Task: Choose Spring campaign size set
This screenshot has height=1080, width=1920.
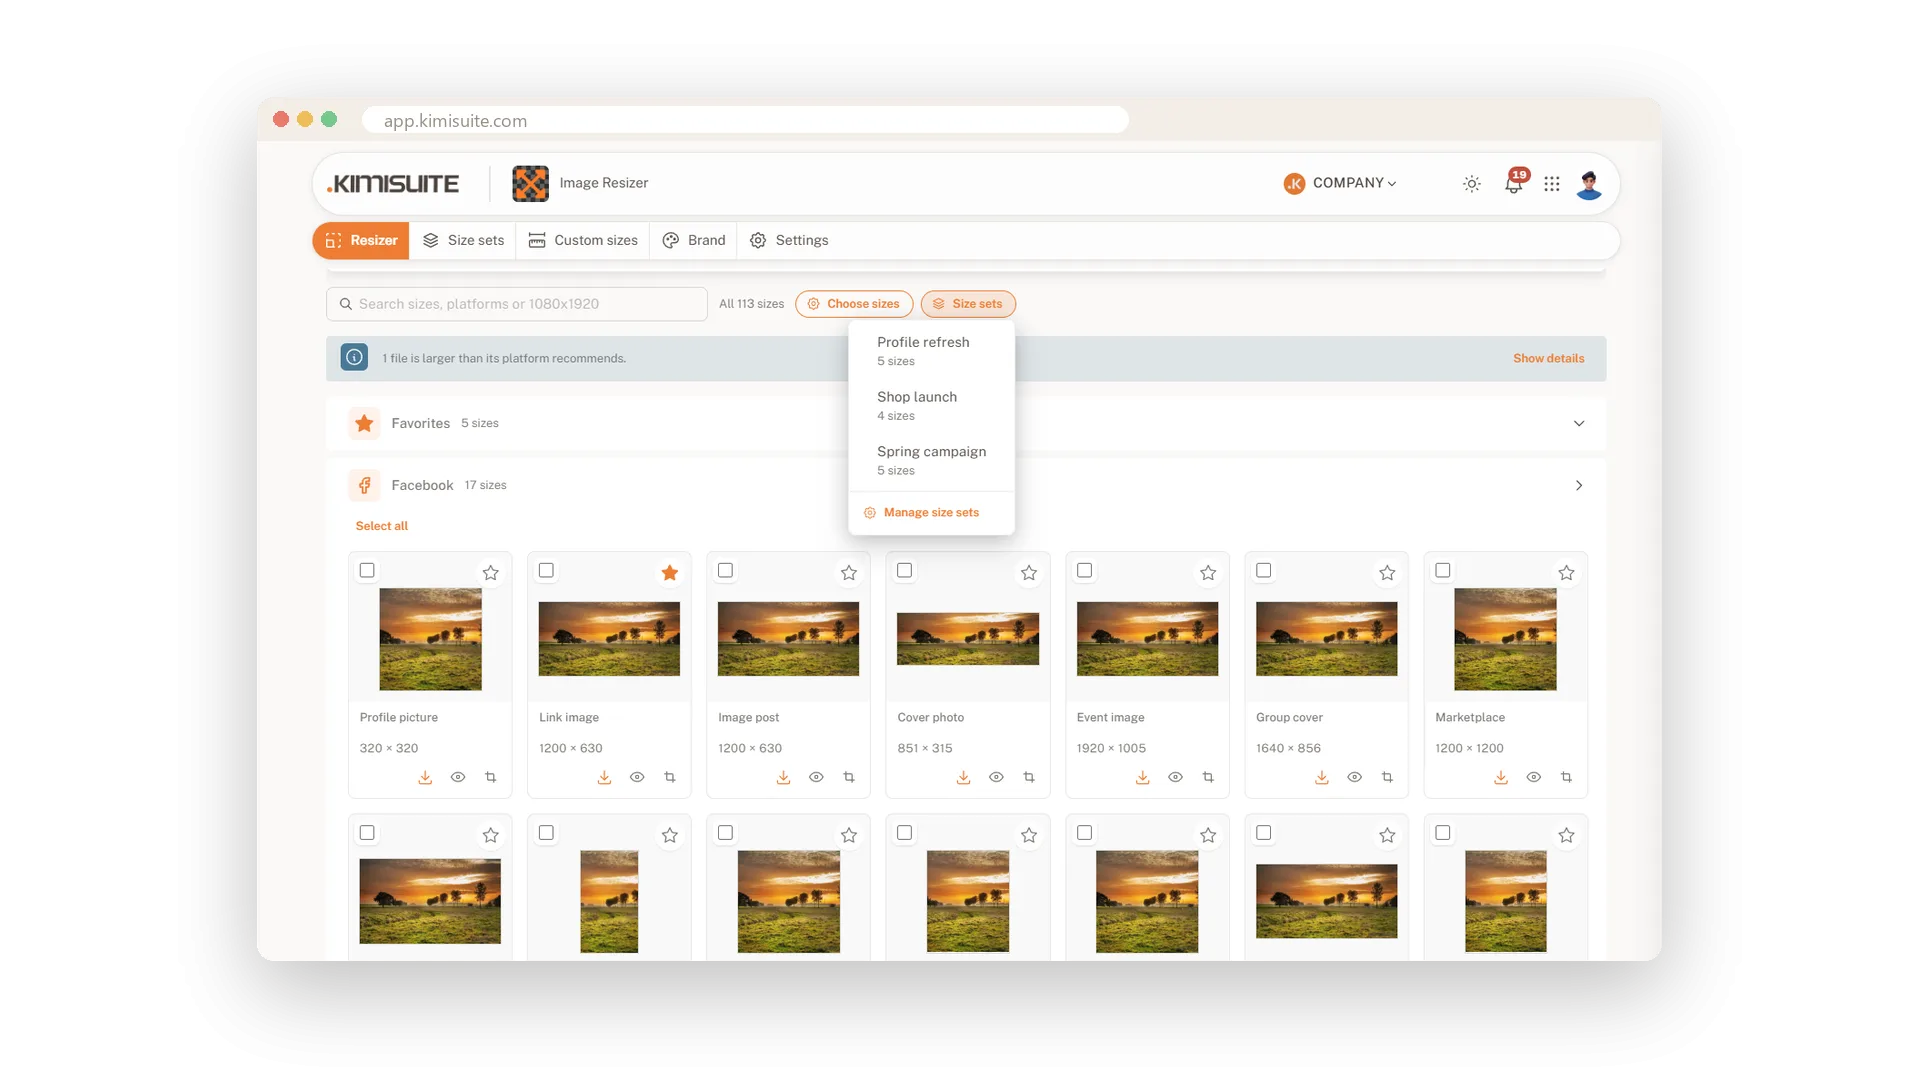Action: tap(931, 460)
